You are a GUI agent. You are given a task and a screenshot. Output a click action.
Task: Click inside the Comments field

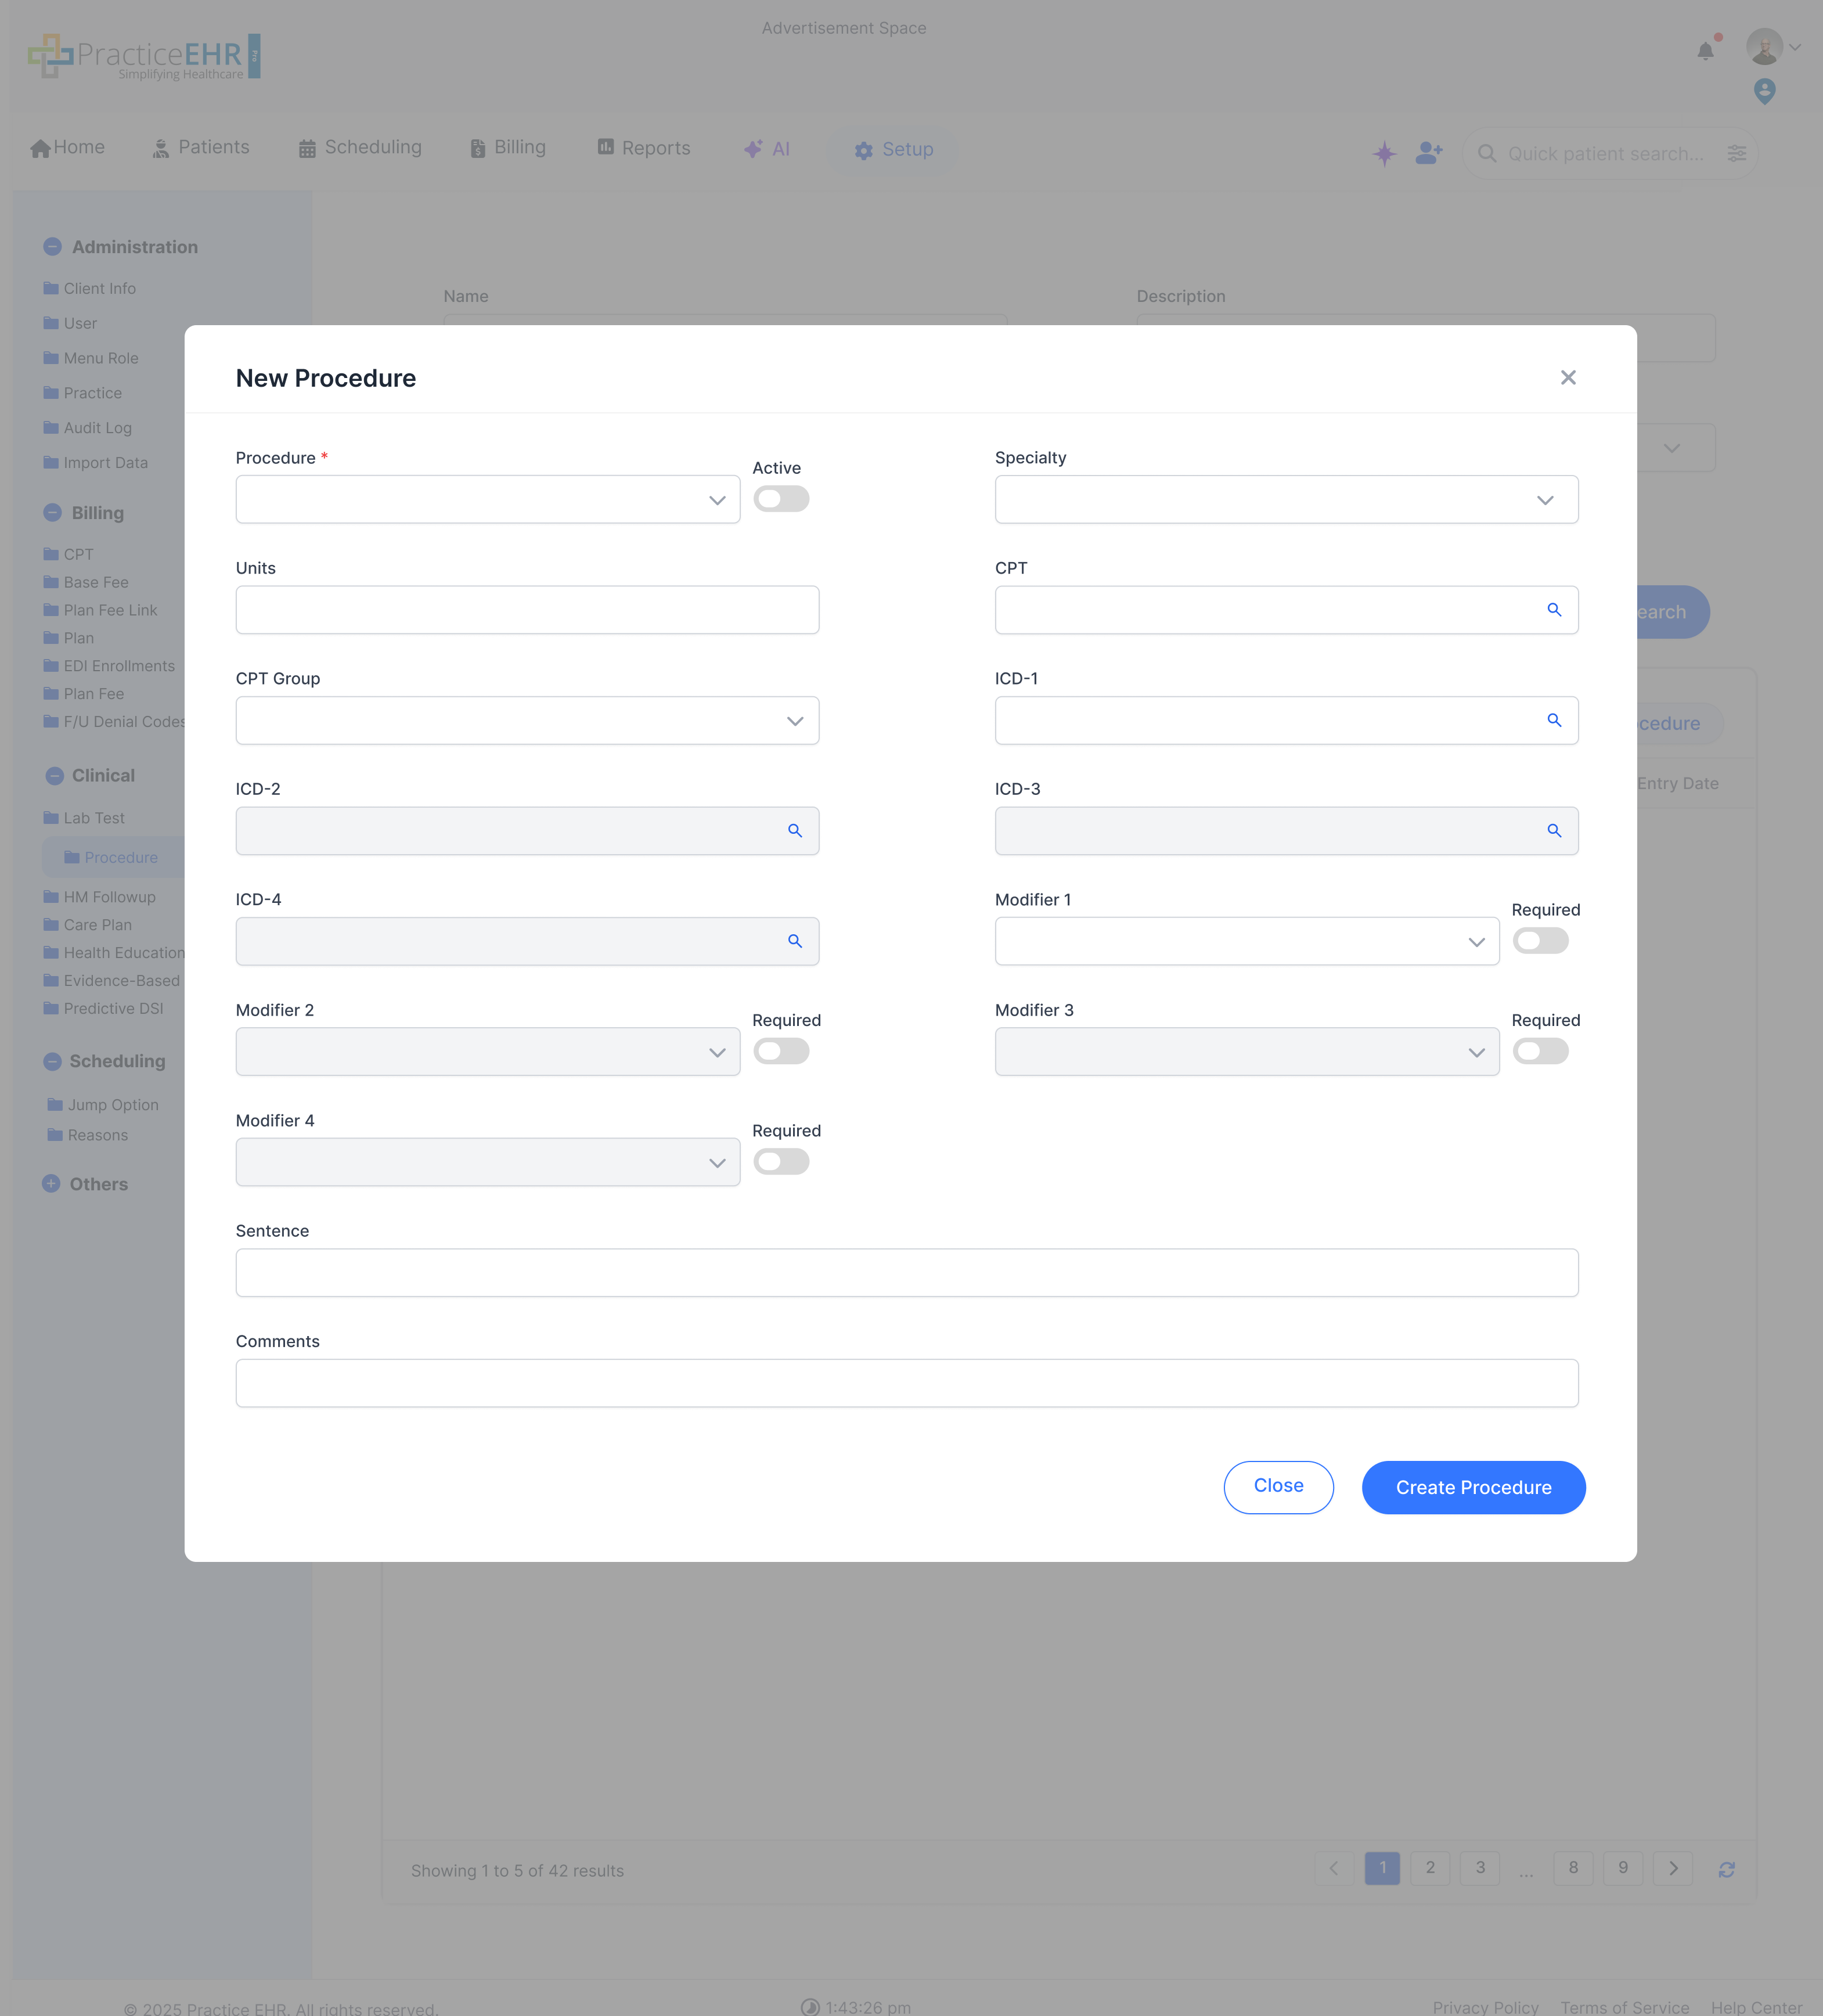click(x=905, y=1382)
